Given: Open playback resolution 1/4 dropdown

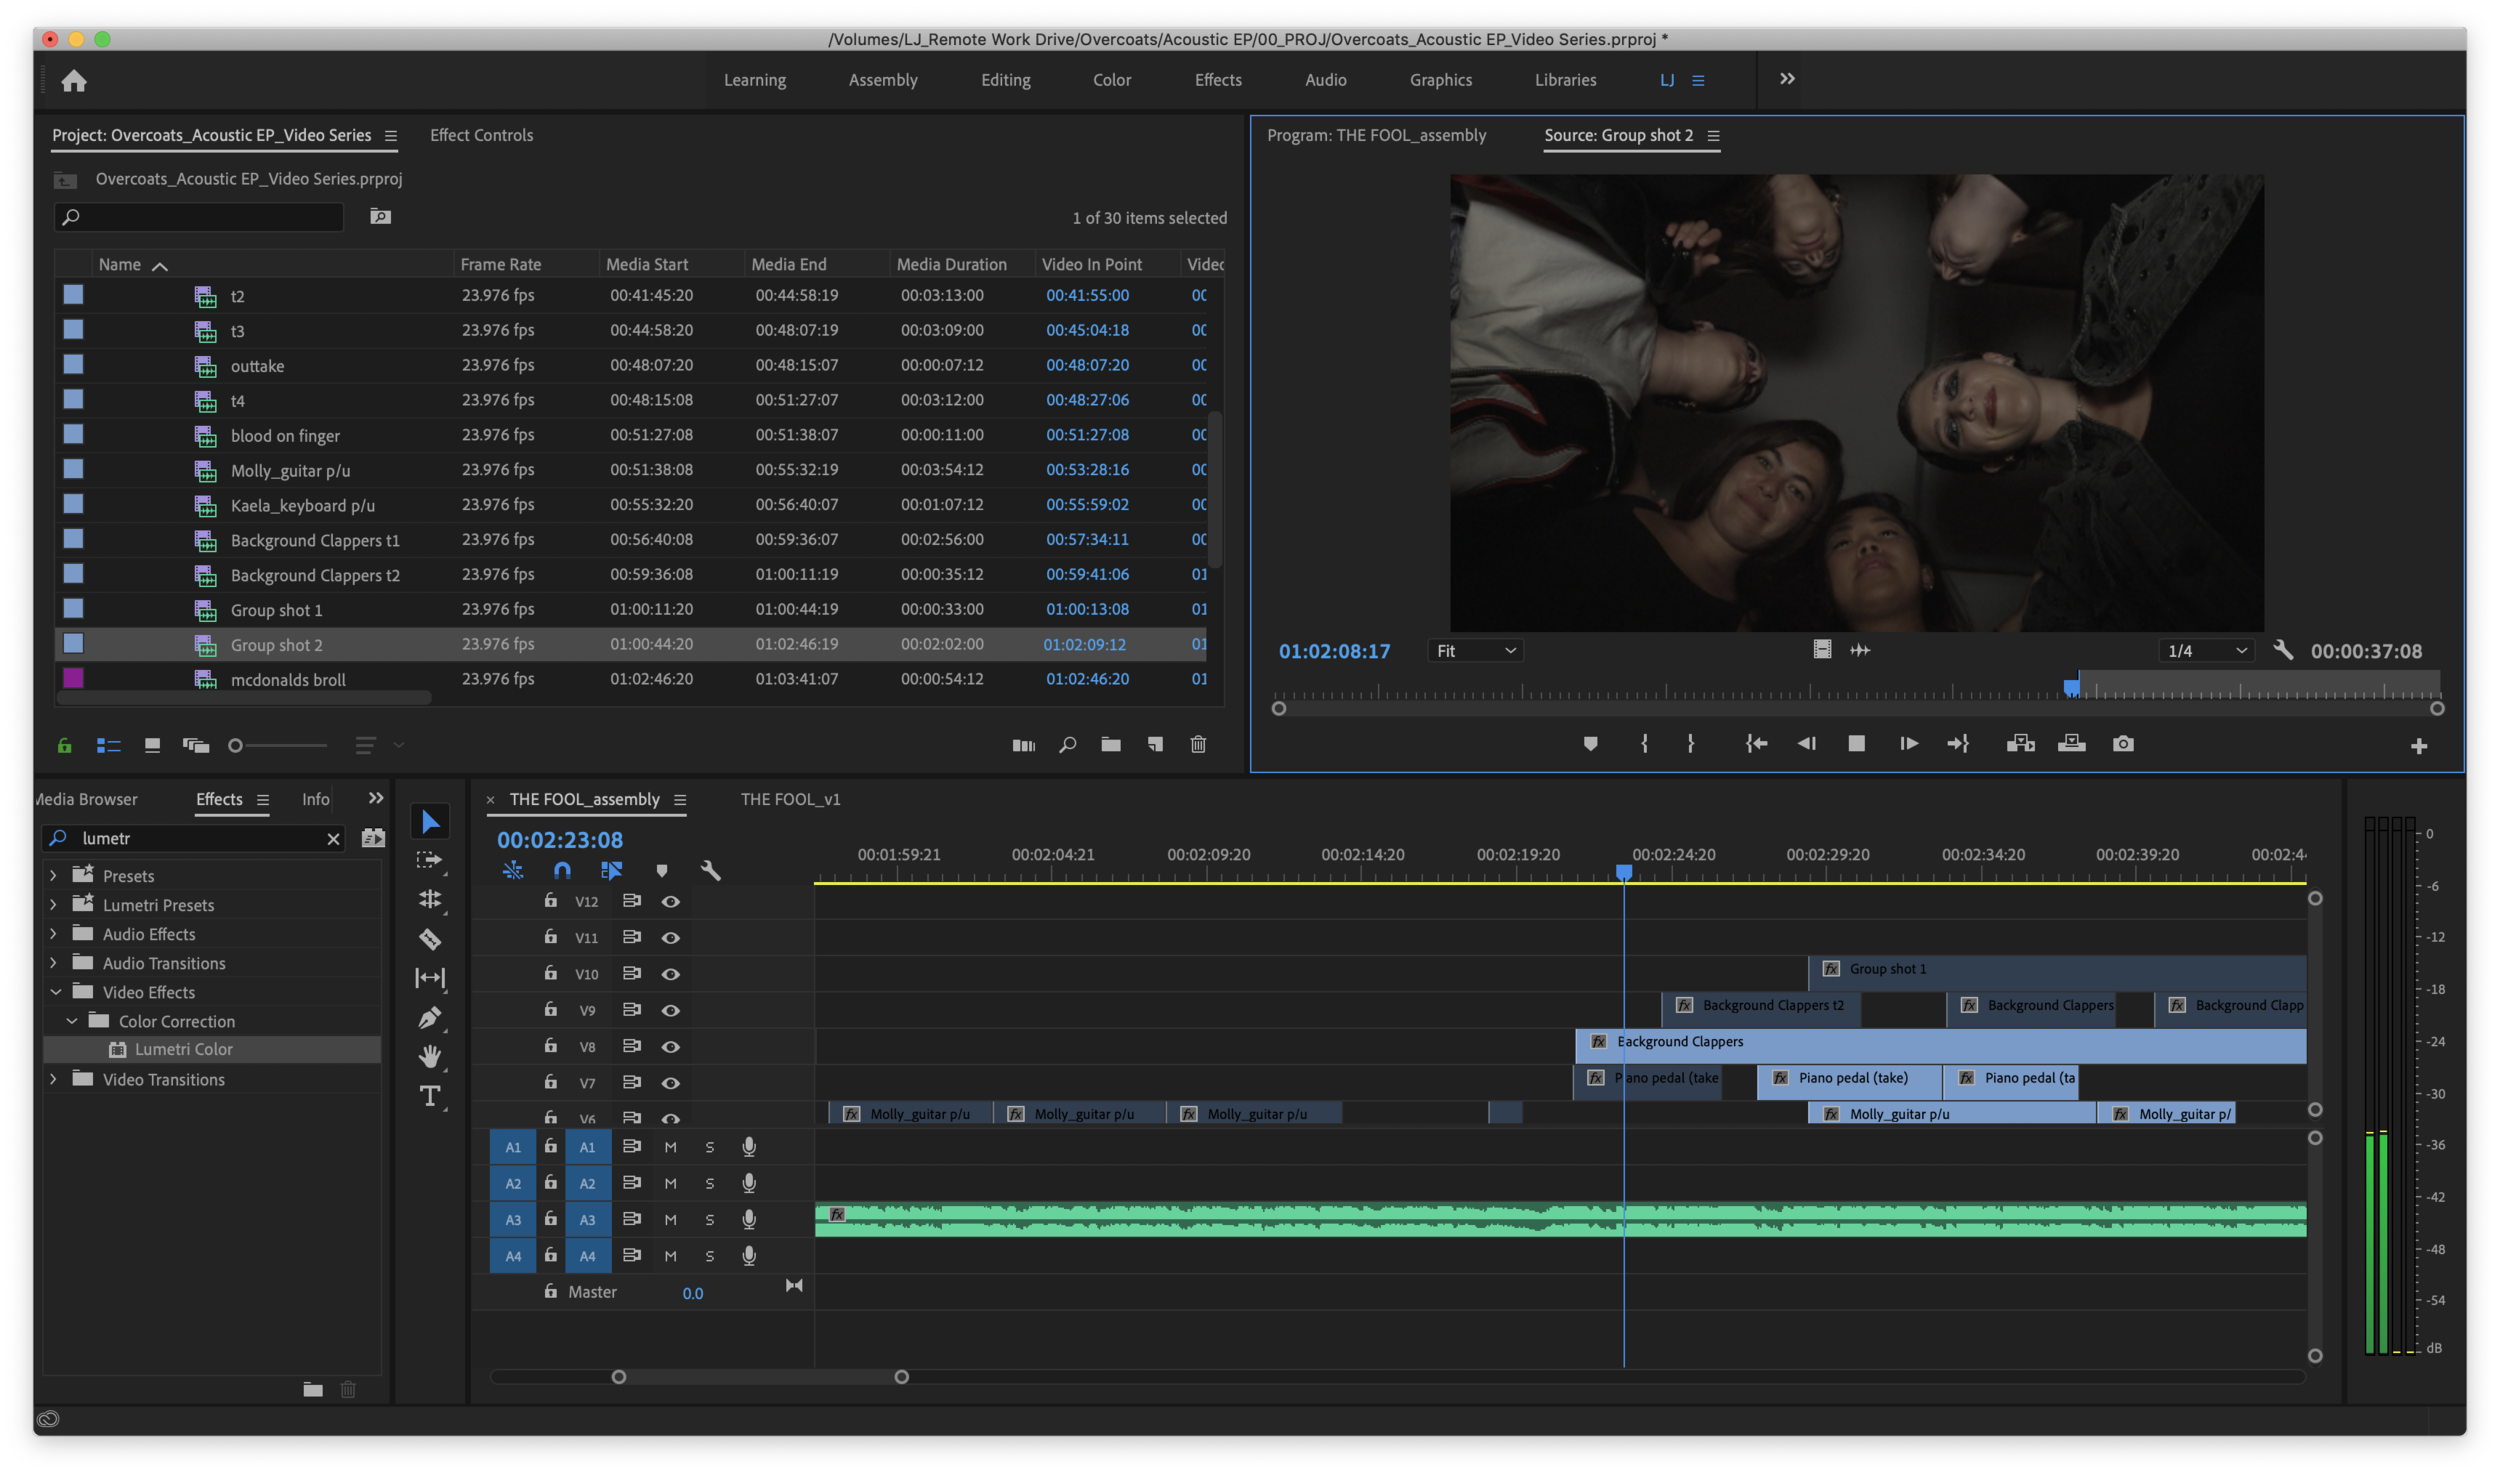Looking at the screenshot, I should click(x=2207, y=651).
